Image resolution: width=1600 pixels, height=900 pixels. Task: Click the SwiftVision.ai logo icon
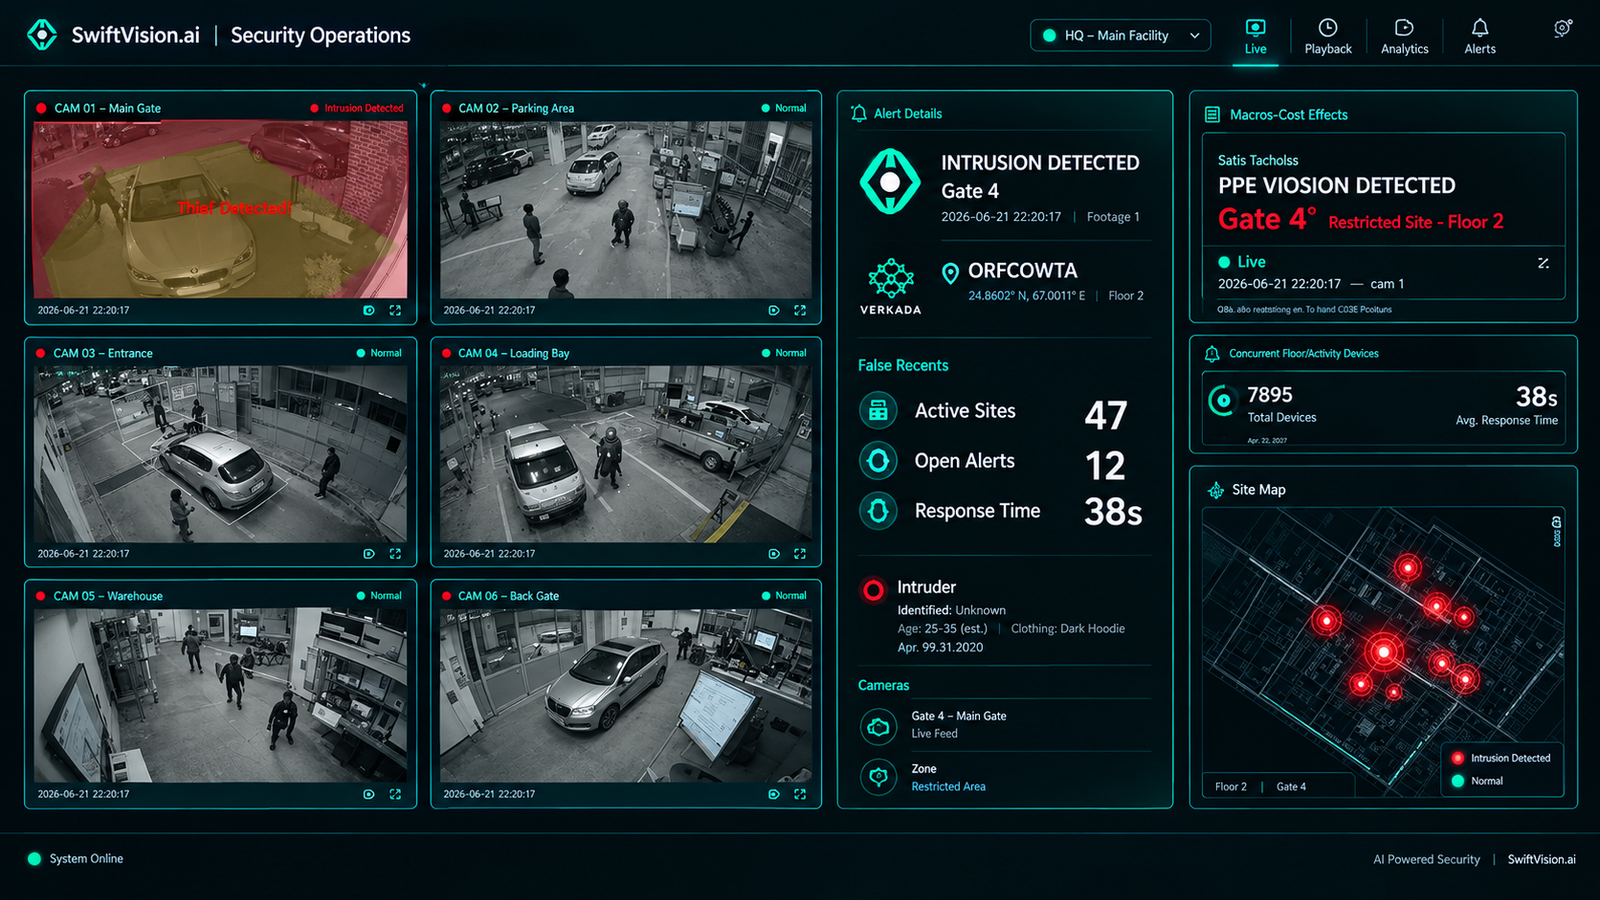42,35
